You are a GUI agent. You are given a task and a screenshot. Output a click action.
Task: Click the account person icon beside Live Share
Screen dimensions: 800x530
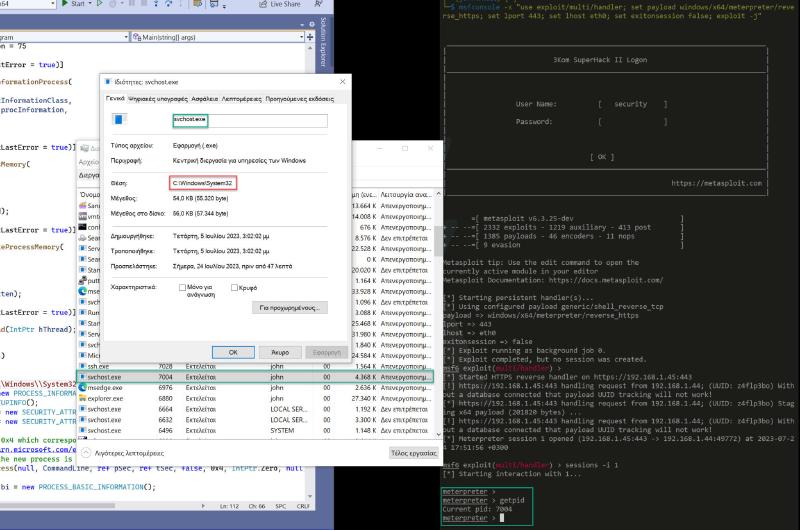click(x=319, y=4)
